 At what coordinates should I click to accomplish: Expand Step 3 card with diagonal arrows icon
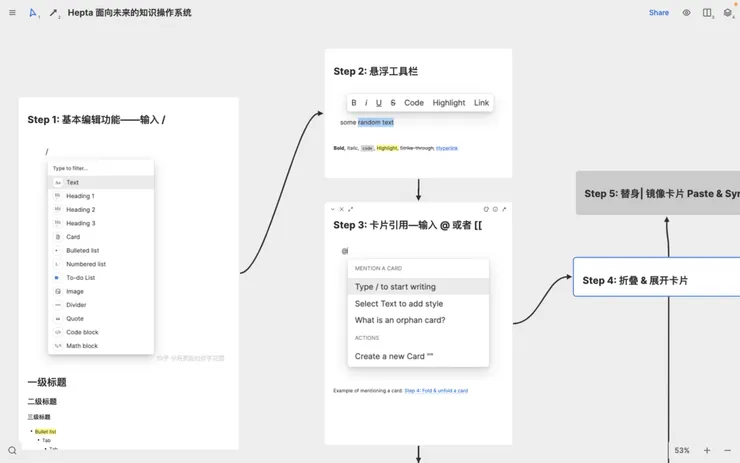click(351, 209)
